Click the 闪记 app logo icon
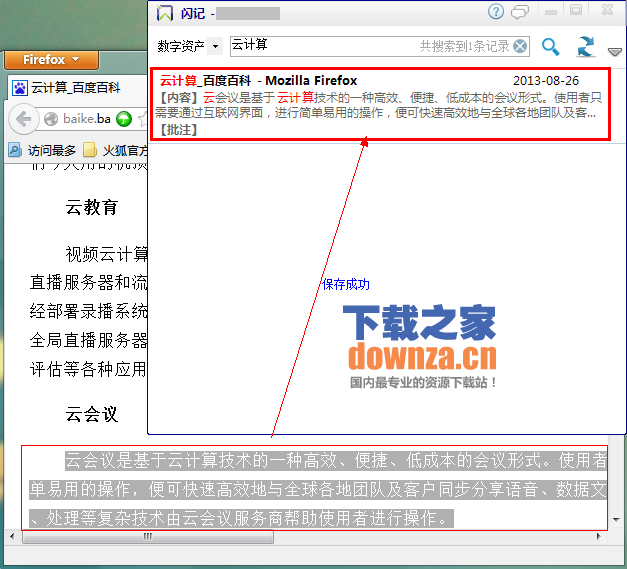The height and width of the screenshot is (569, 627). (164, 13)
